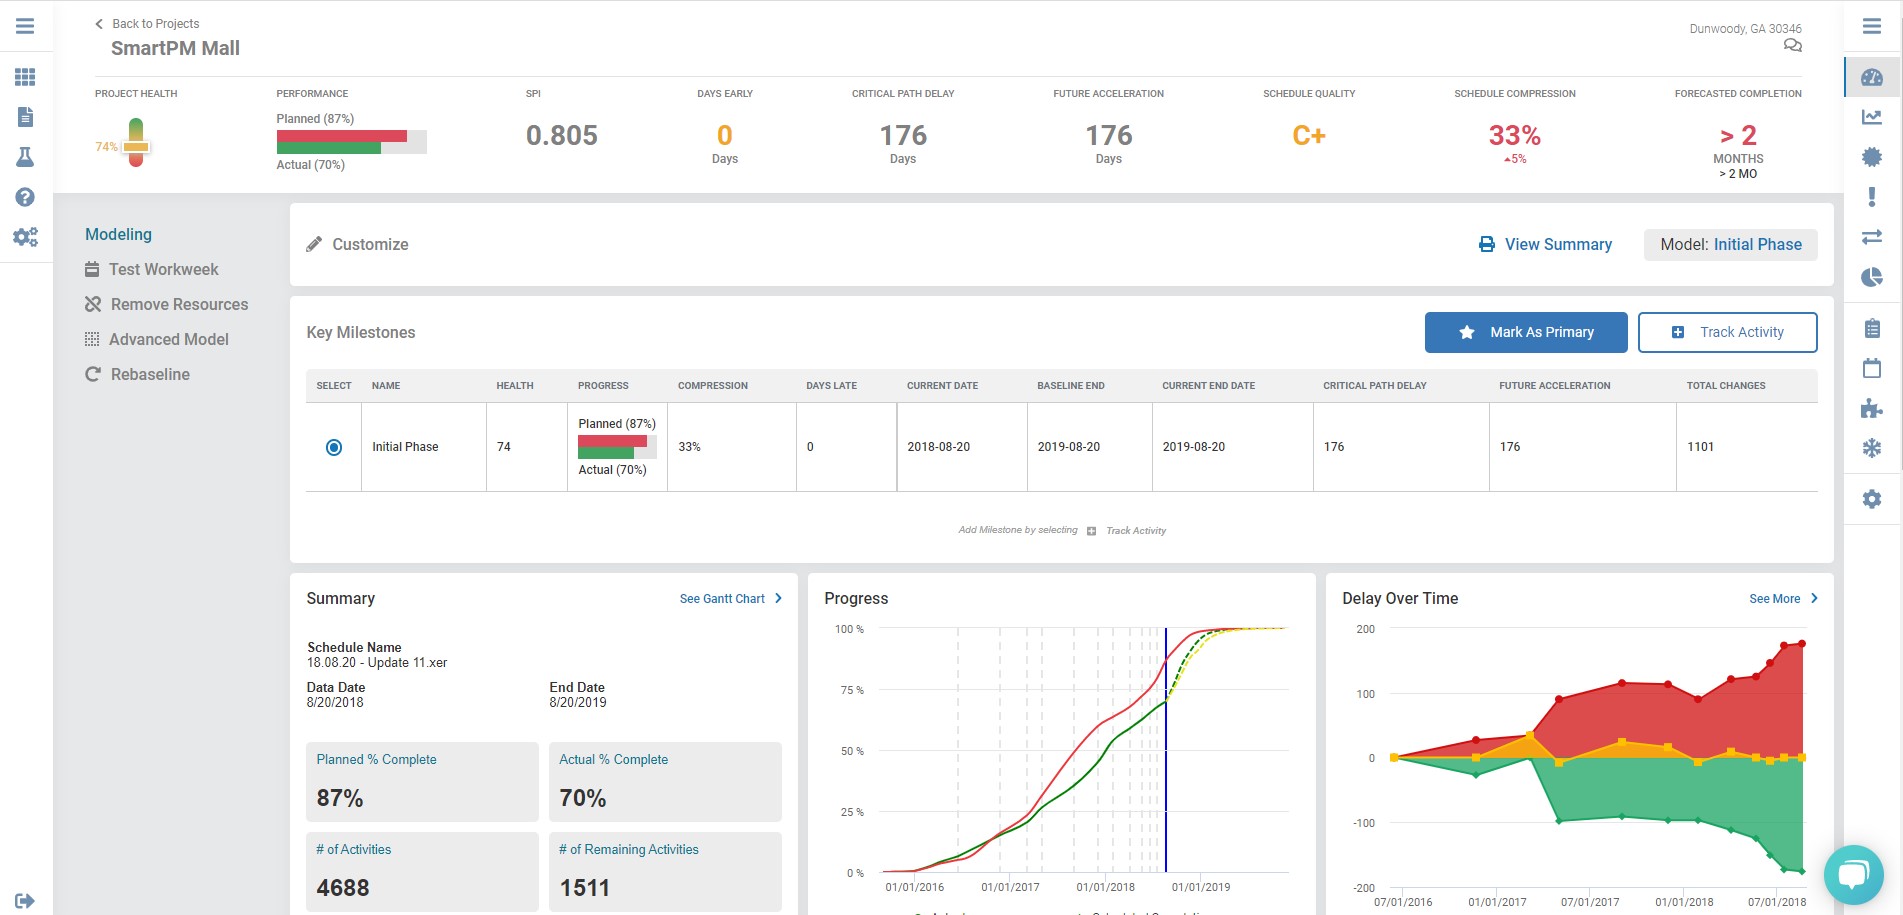Click the Mark As Primary button
This screenshot has width=1903, height=915.
tap(1526, 331)
